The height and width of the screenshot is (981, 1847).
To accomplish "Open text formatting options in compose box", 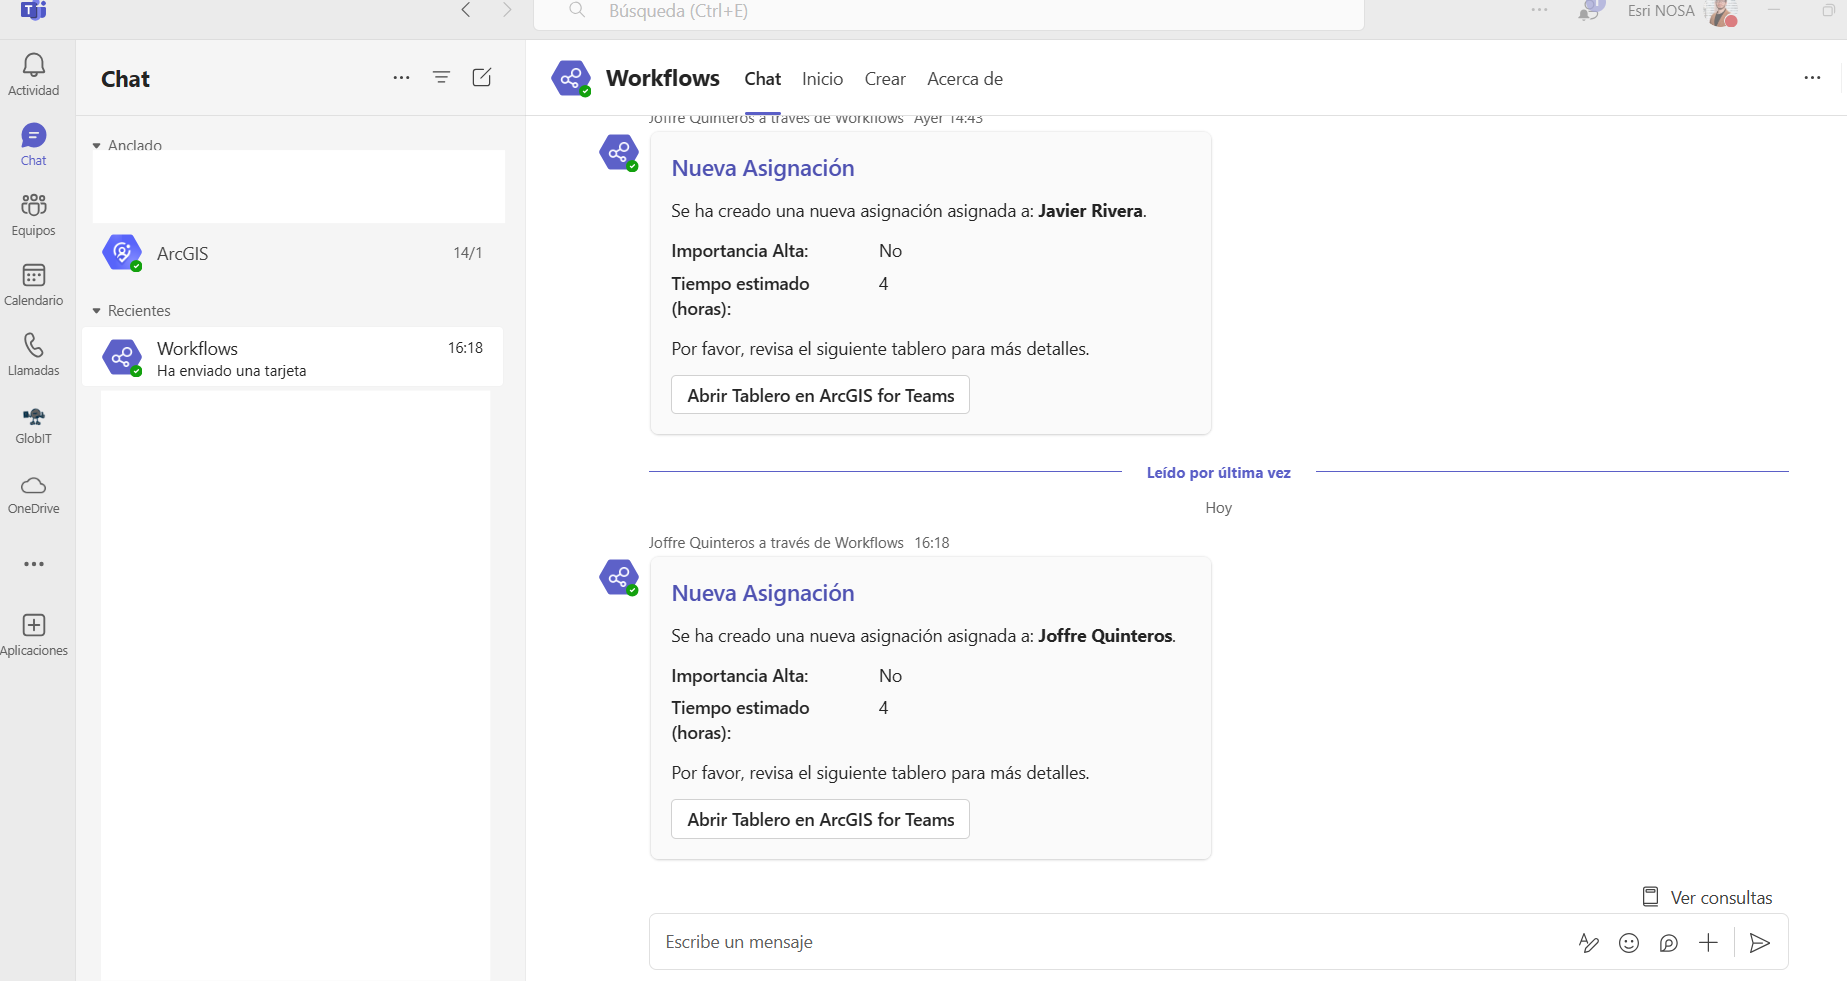I will pos(1588,943).
